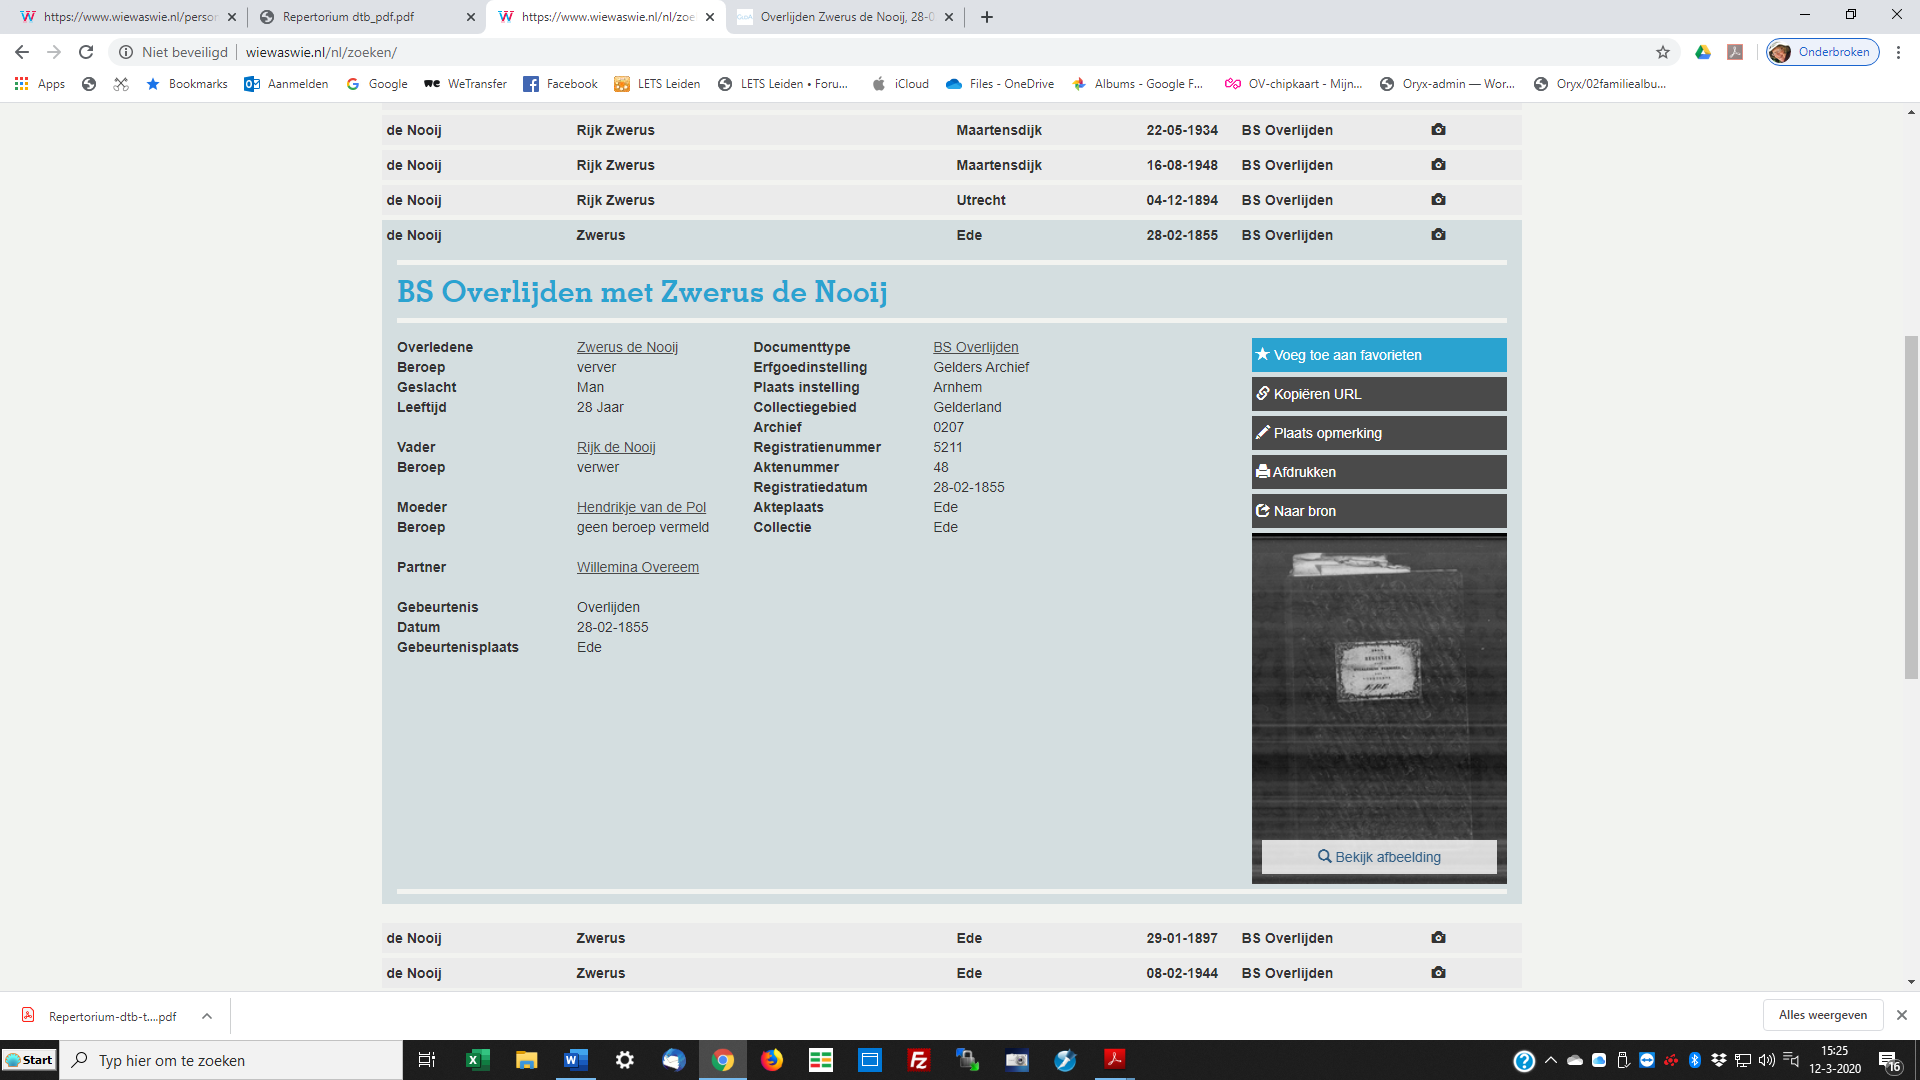This screenshot has width=1920, height=1080.
Task: Click the Afdrukken print button
Action: click(1378, 472)
